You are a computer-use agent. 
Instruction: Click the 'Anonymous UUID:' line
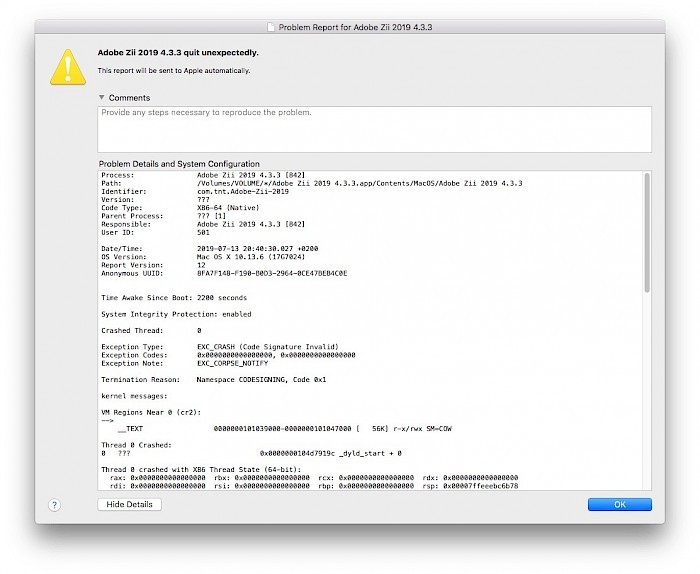[x=224, y=273]
